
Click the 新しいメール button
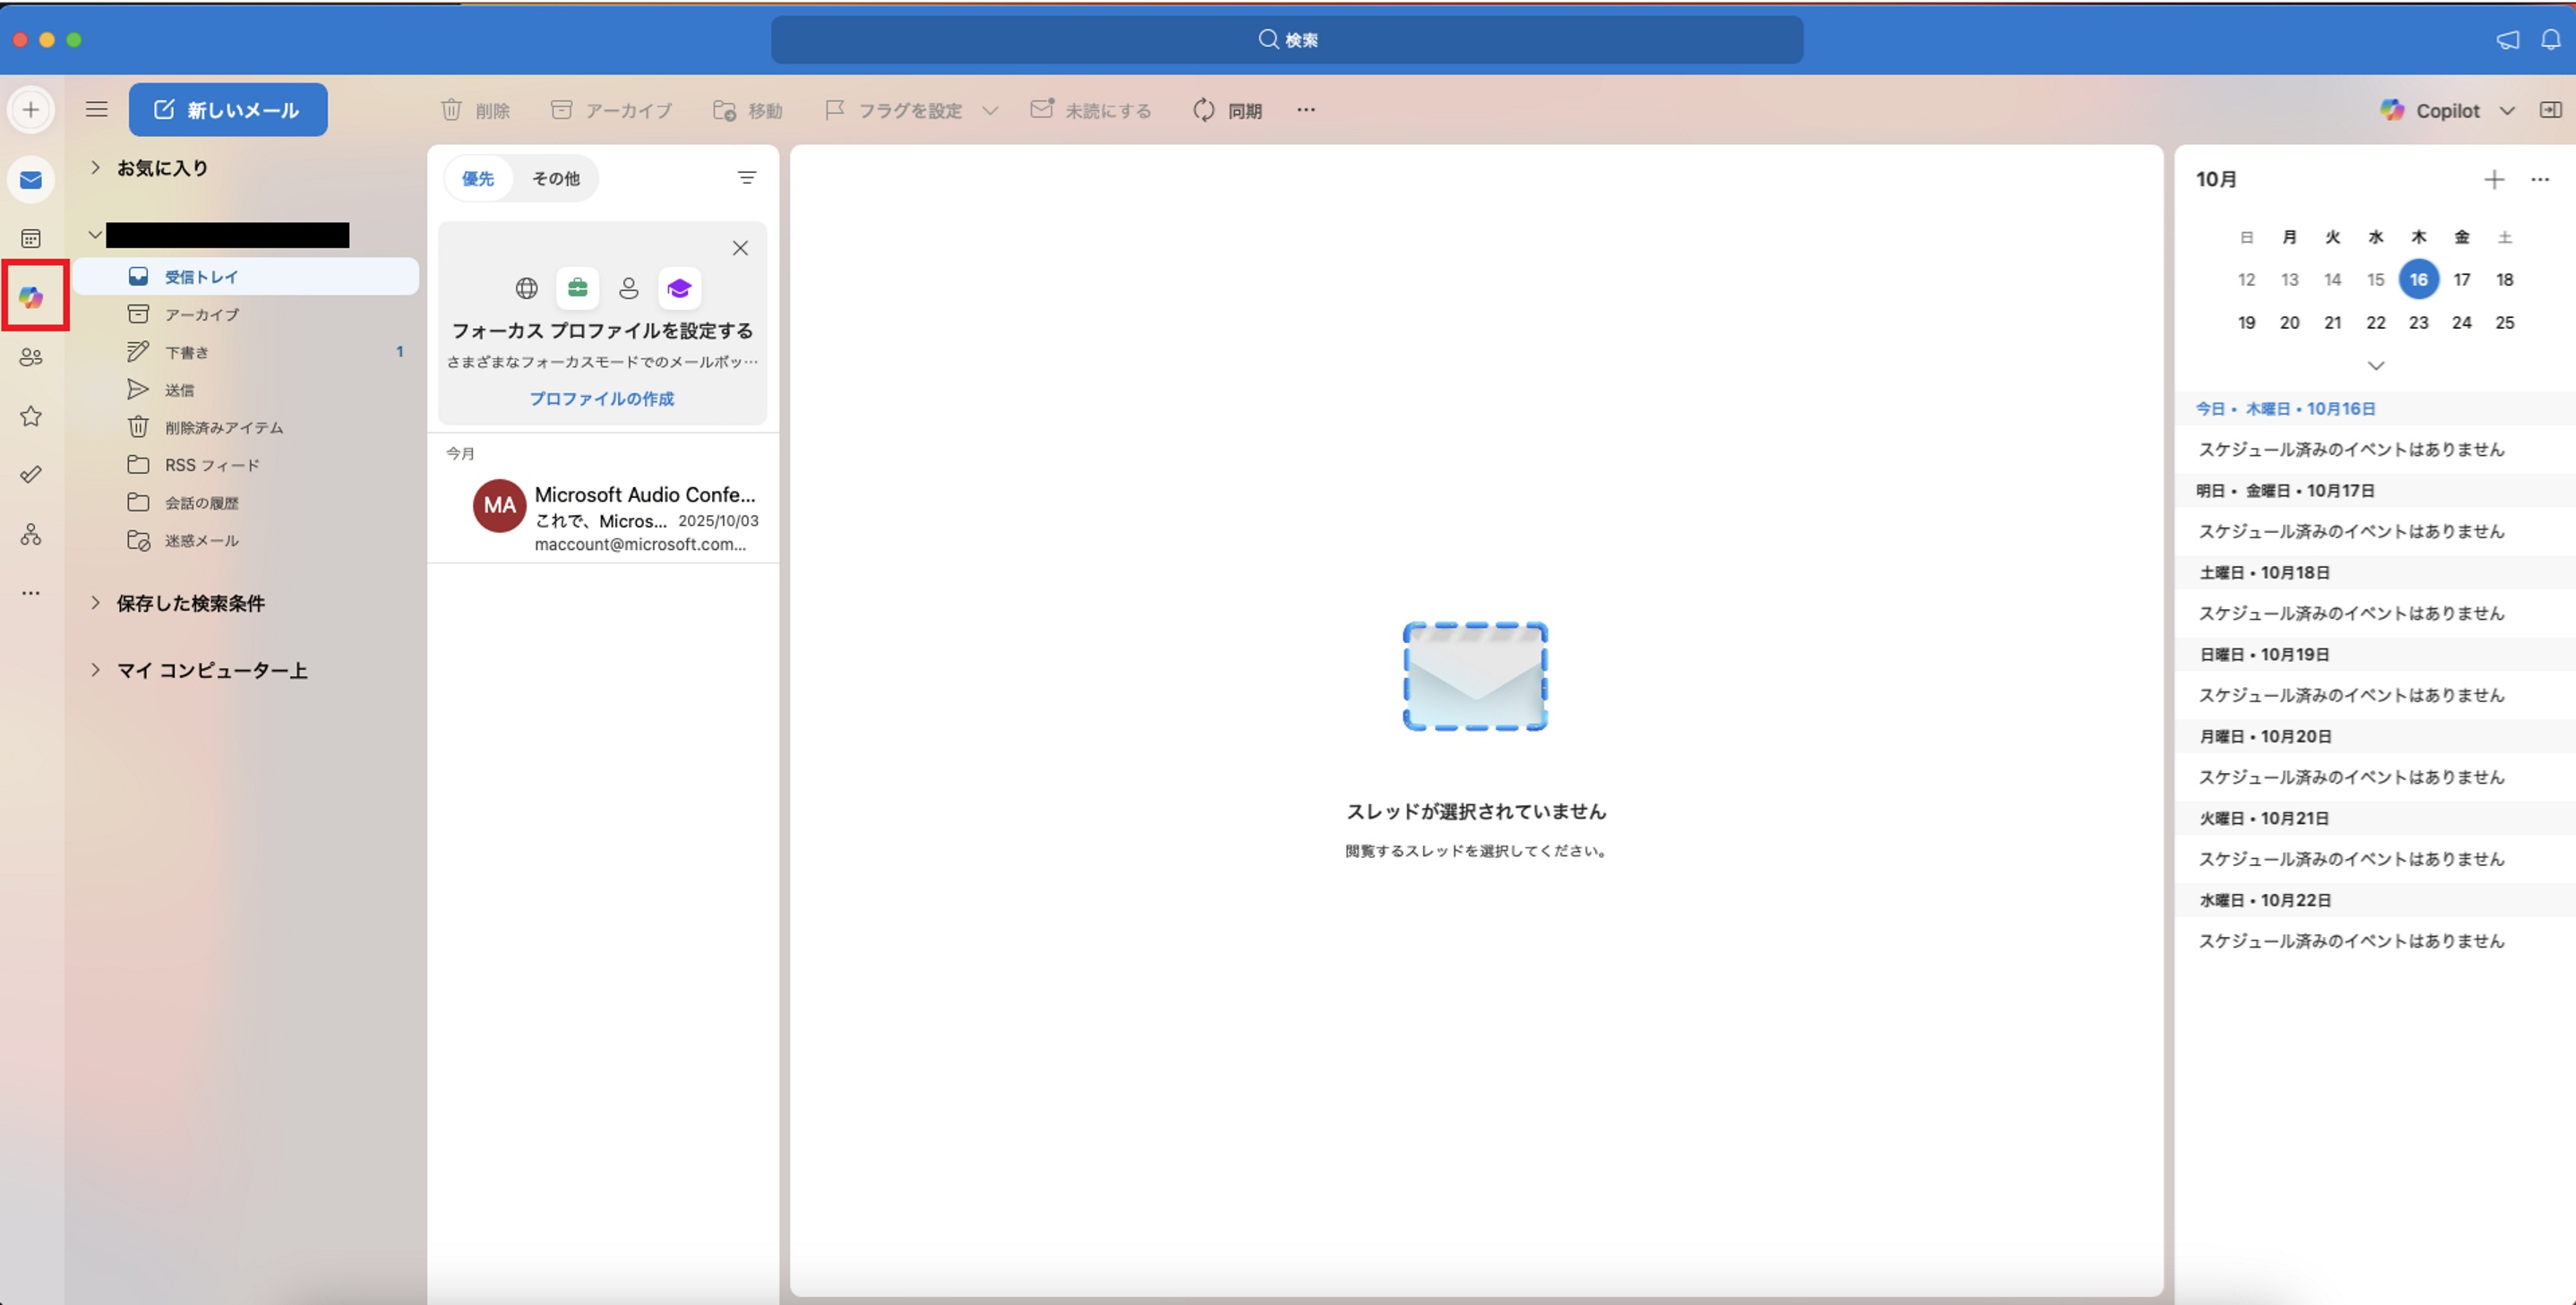(227, 109)
